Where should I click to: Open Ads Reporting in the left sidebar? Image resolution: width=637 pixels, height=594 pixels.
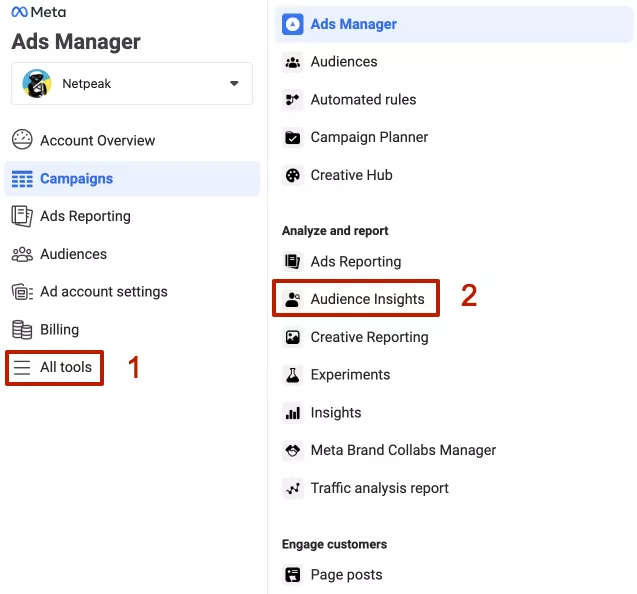point(85,216)
